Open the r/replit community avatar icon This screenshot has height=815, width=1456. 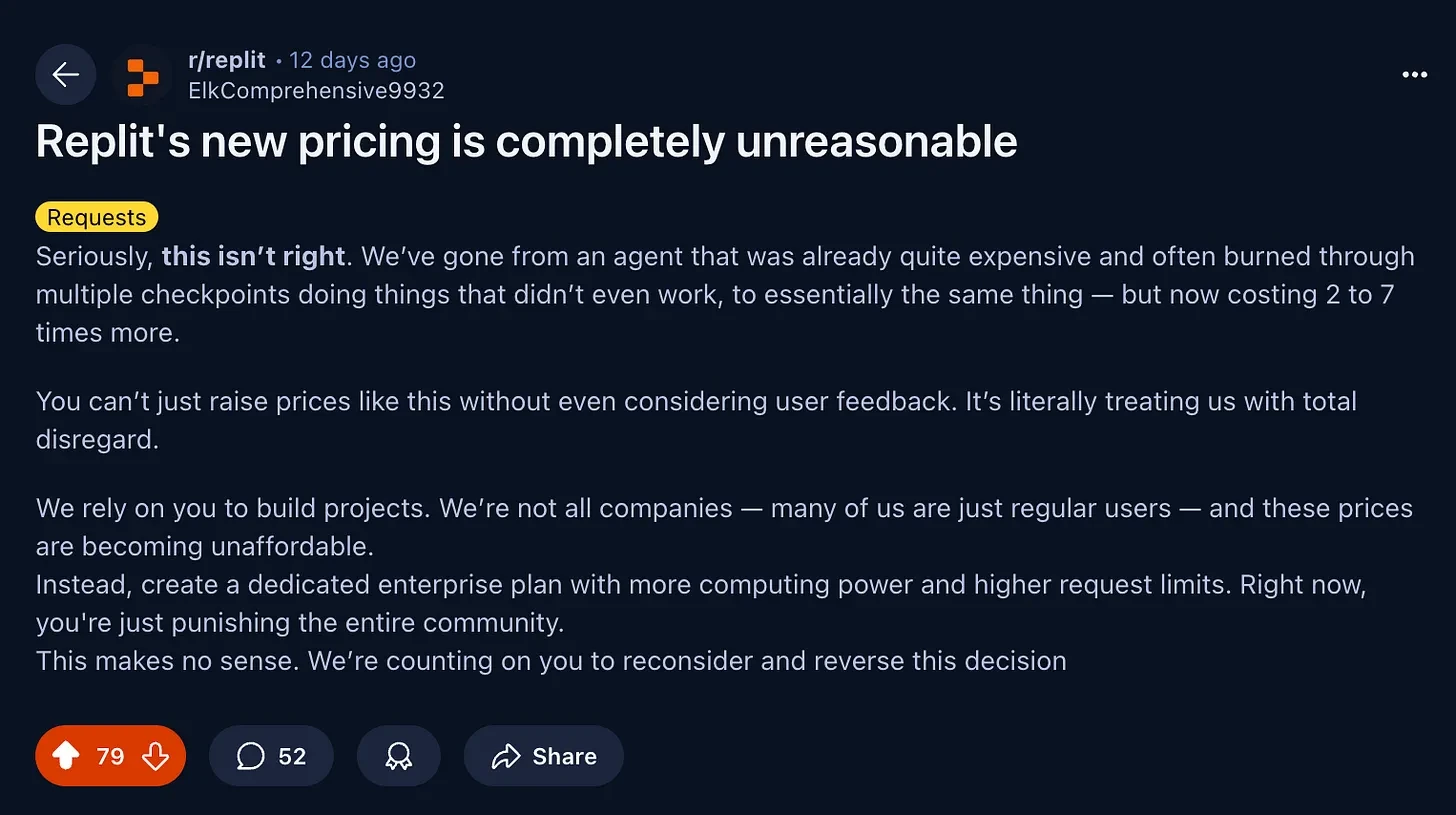(x=142, y=75)
